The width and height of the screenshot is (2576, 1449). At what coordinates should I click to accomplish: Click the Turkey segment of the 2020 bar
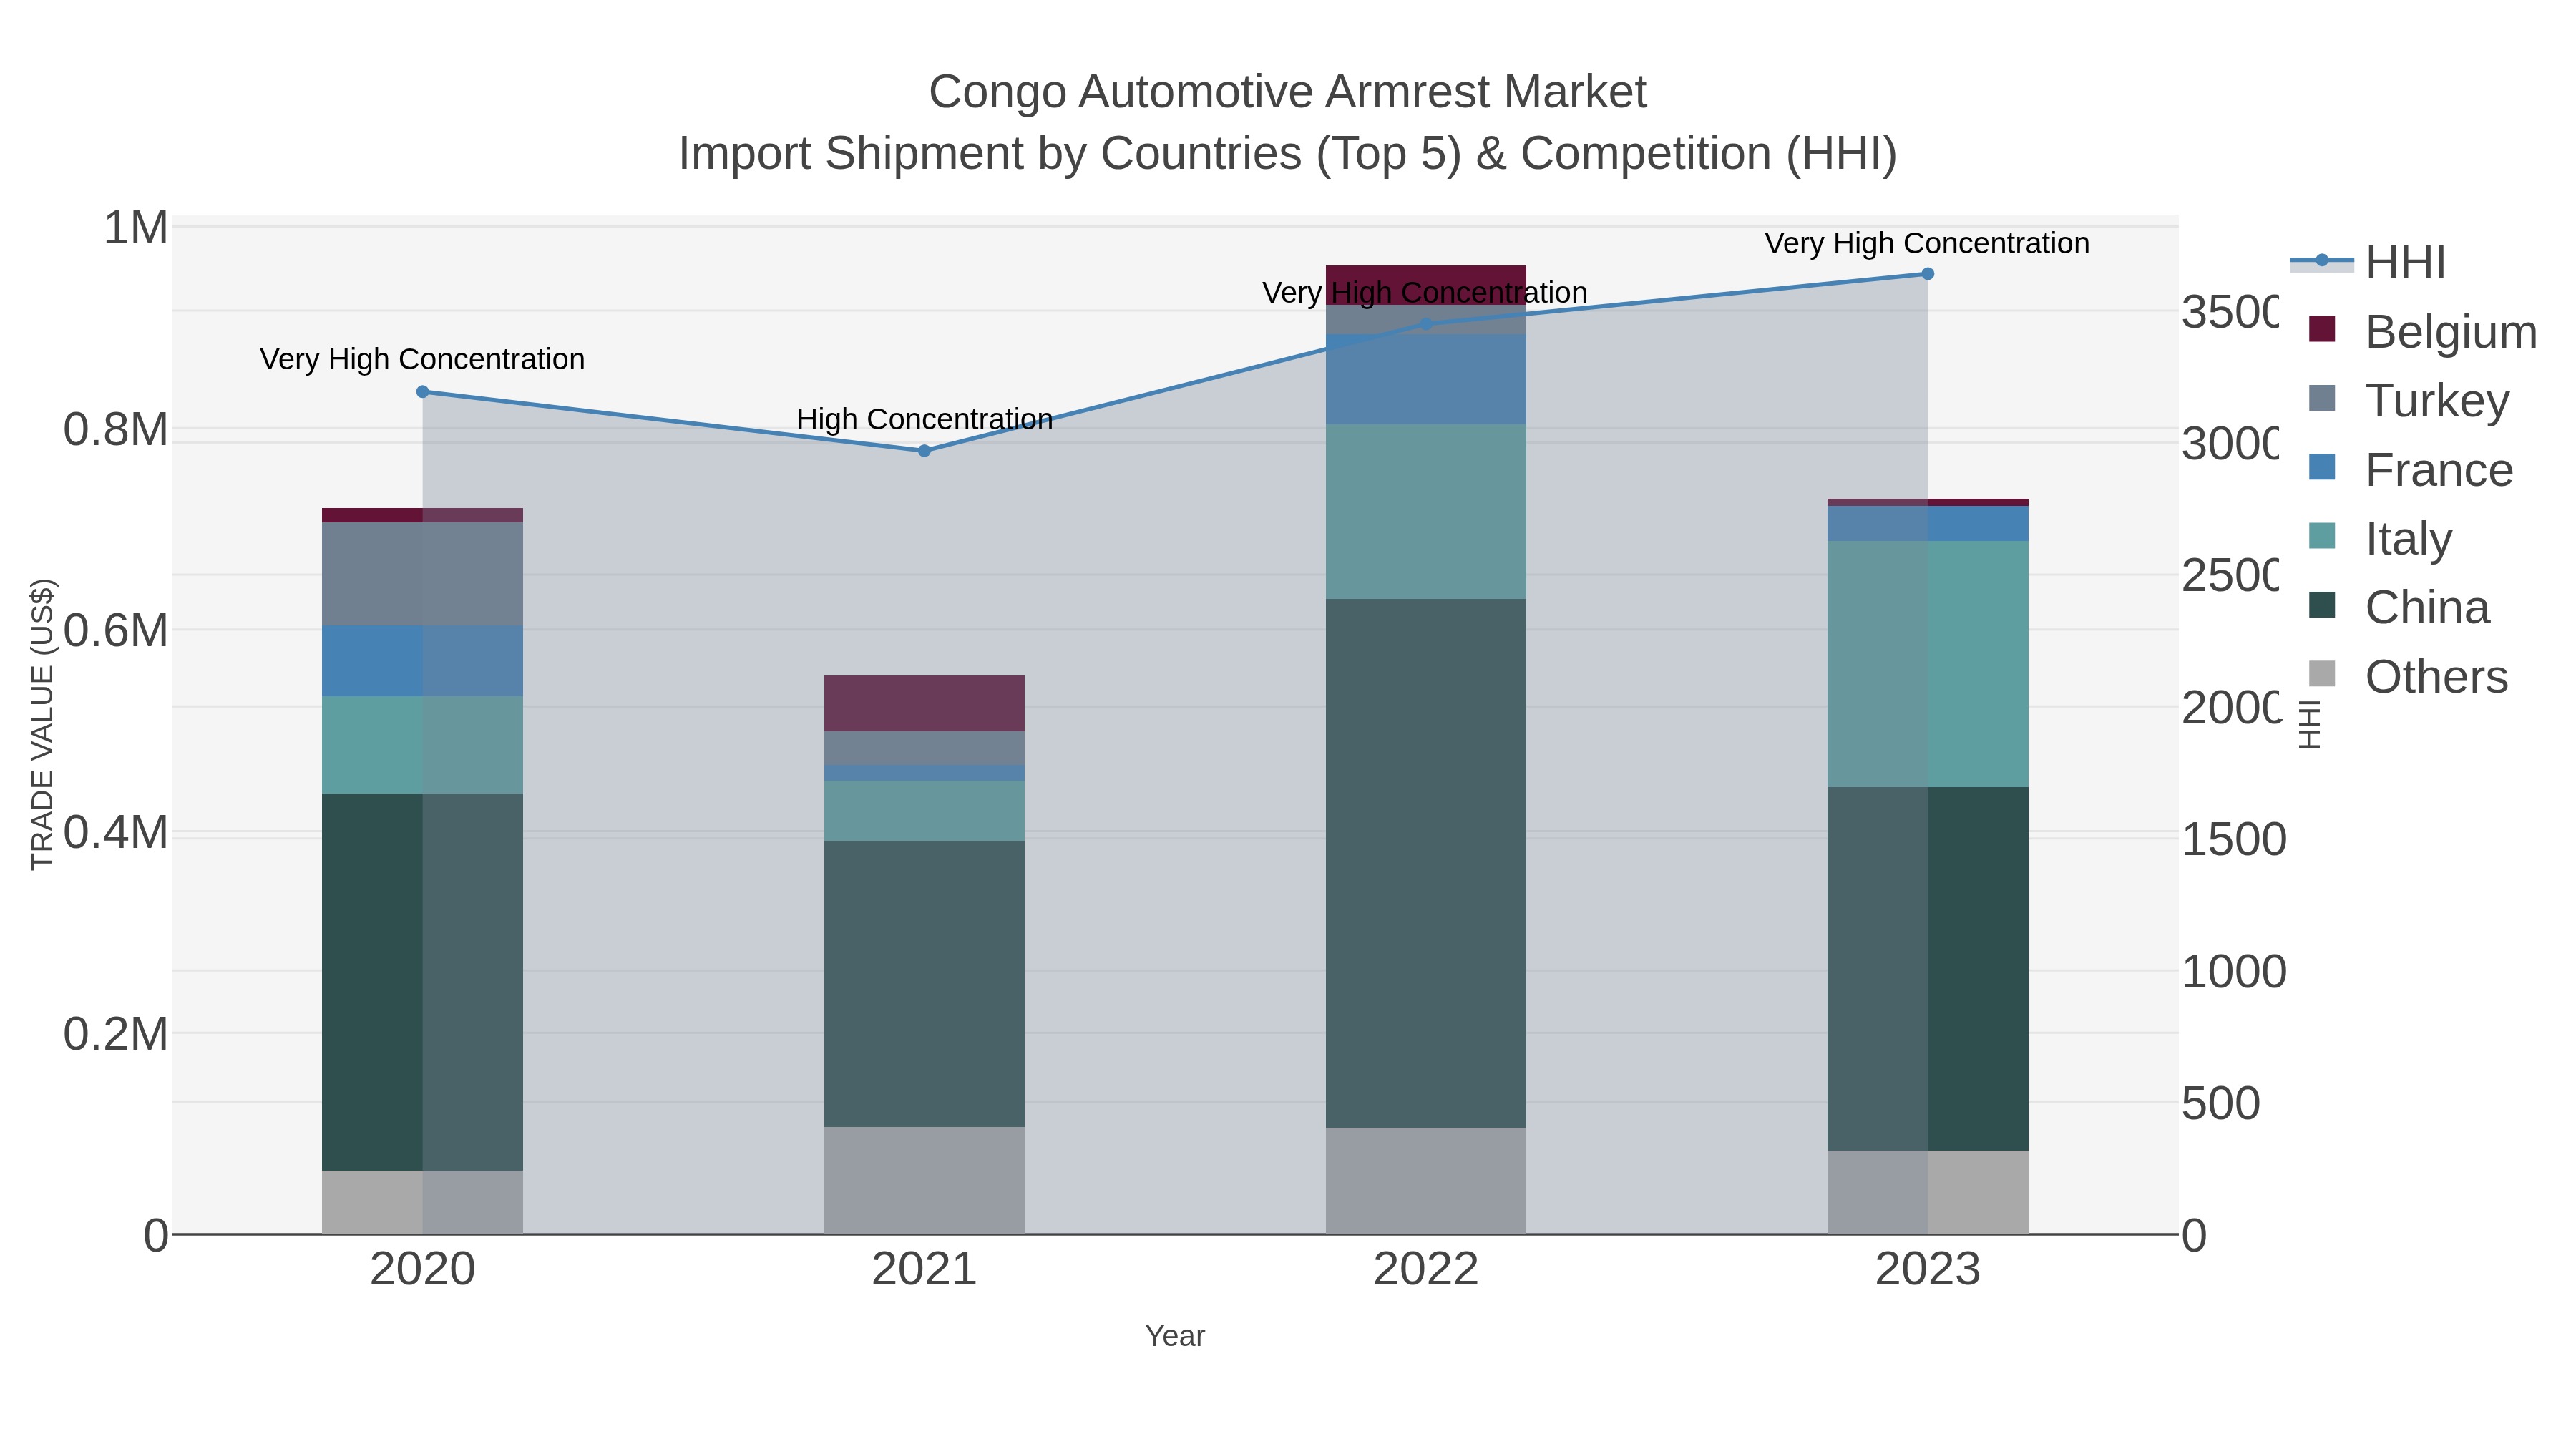pos(422,574)
